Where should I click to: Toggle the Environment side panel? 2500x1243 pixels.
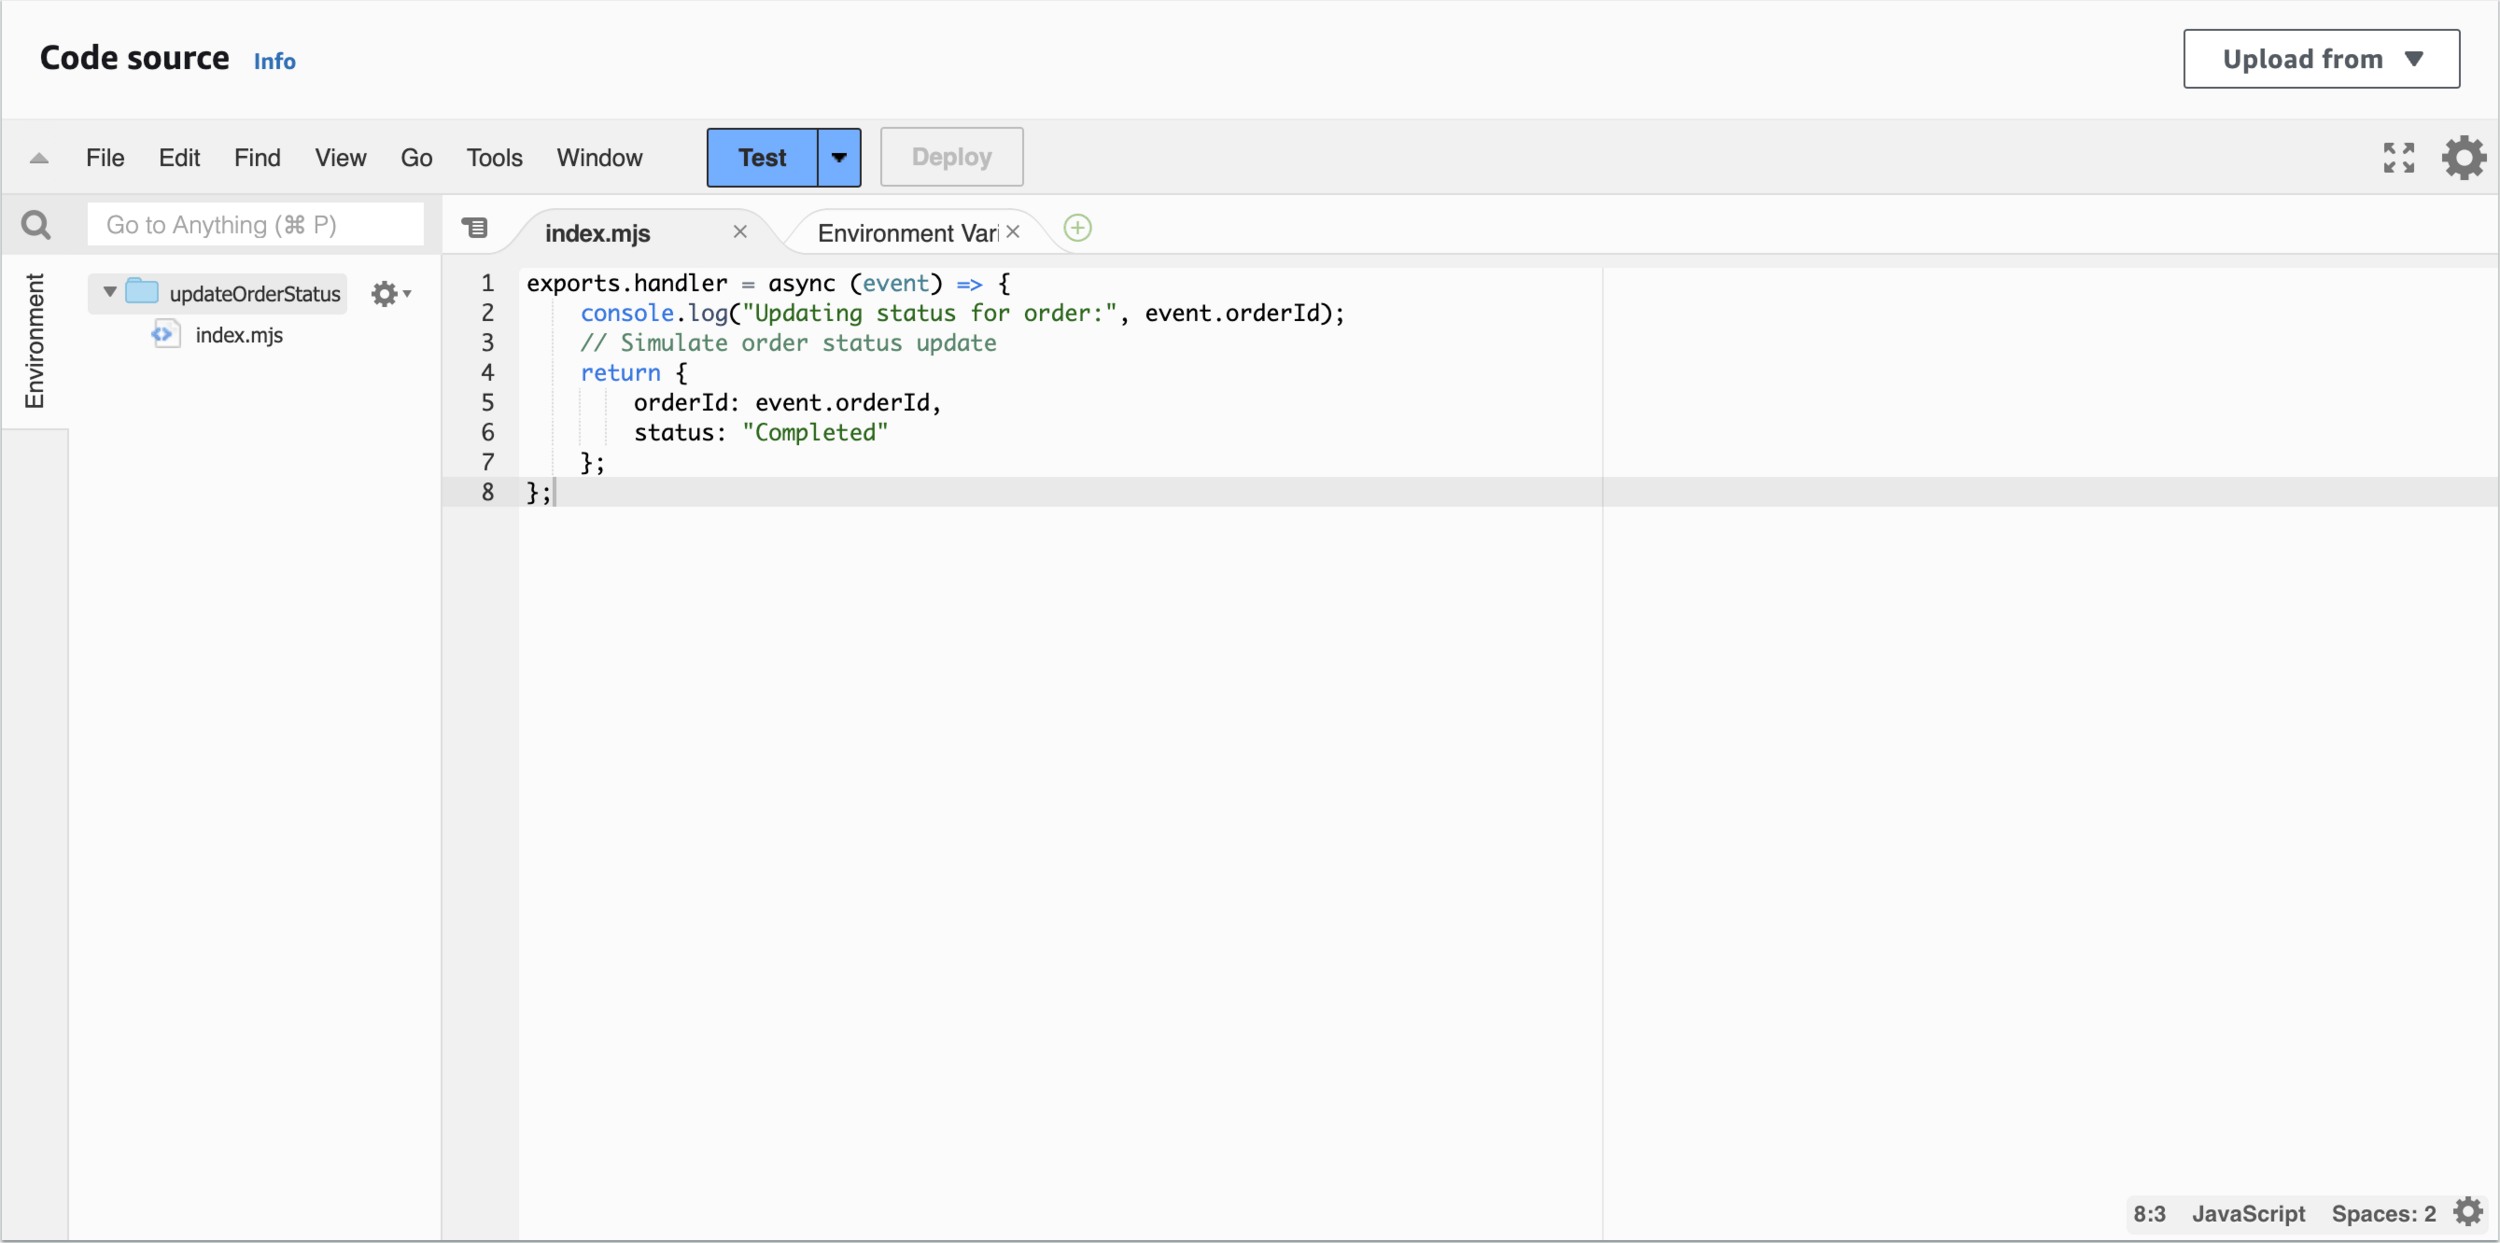coord(35,341)
